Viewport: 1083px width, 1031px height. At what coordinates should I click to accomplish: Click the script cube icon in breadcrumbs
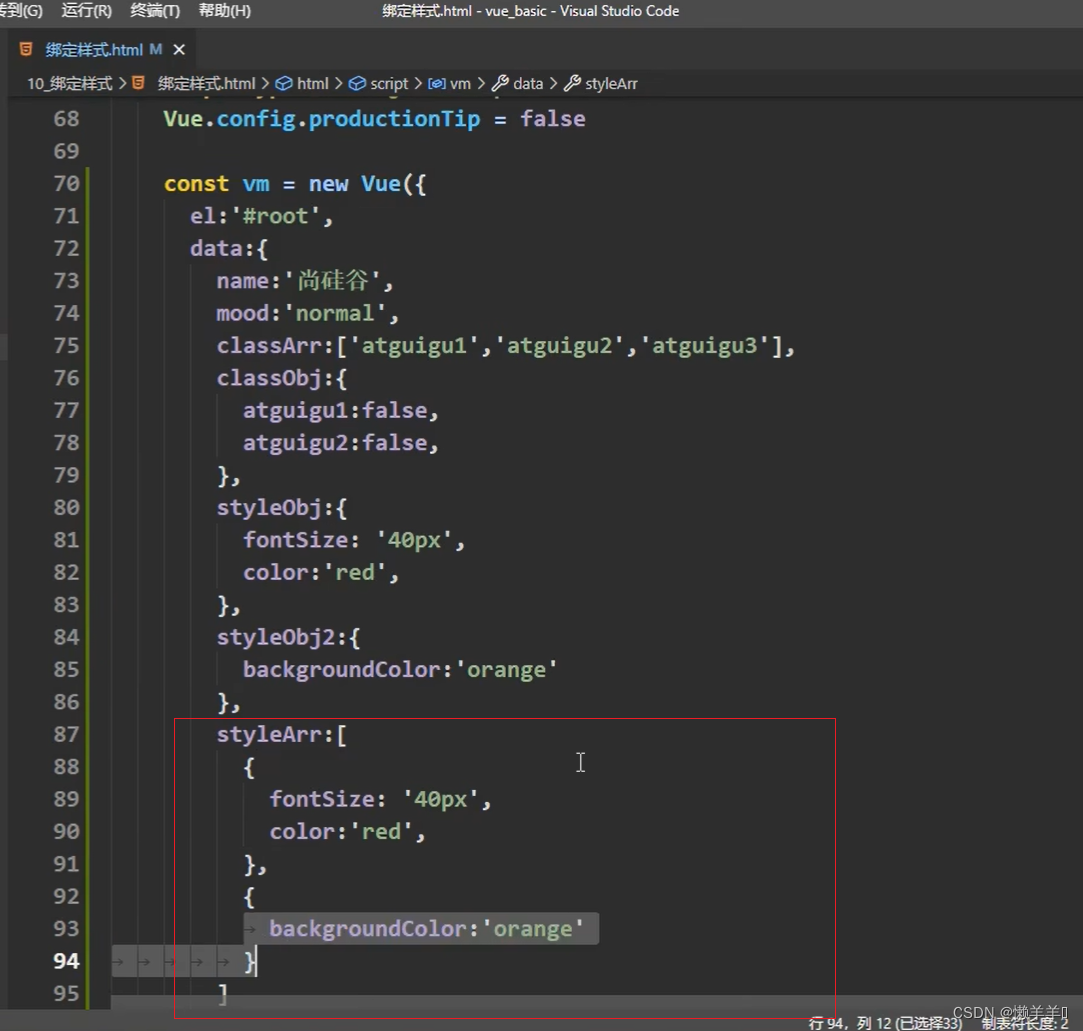click(357, 84)
